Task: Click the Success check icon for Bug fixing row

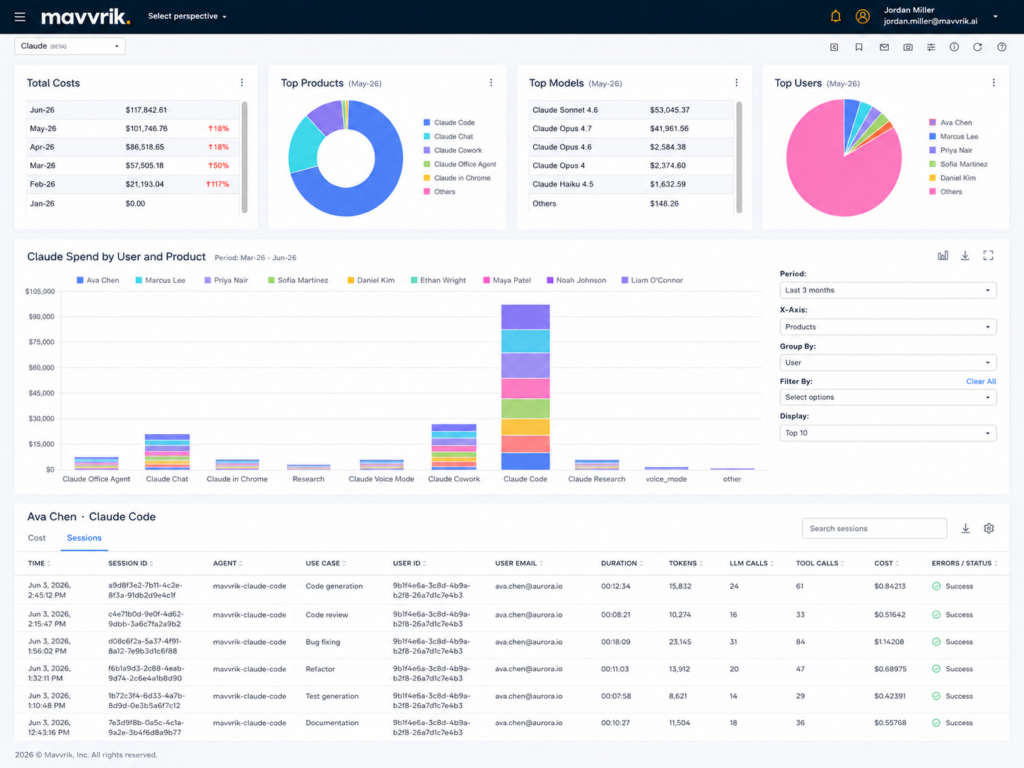Action: (936, 642)
